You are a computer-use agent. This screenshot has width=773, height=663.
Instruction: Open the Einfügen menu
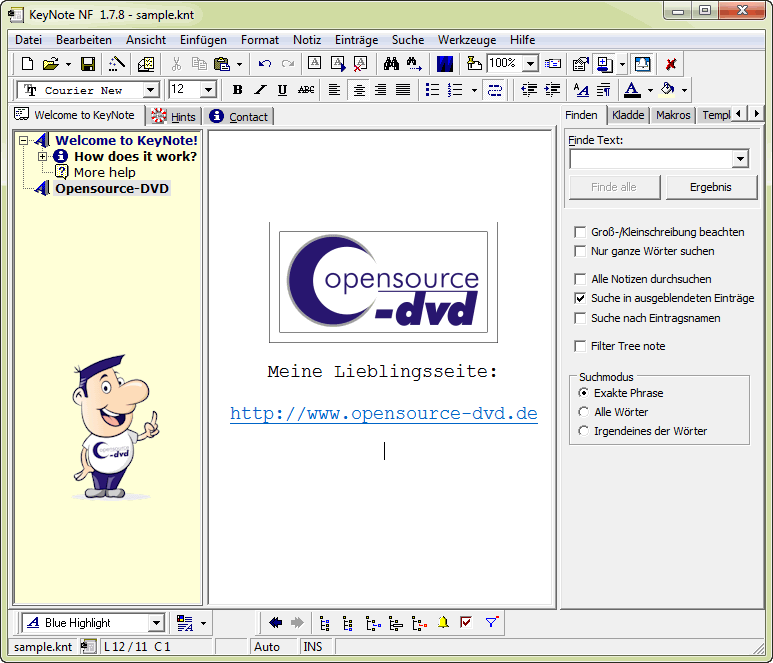203,40
